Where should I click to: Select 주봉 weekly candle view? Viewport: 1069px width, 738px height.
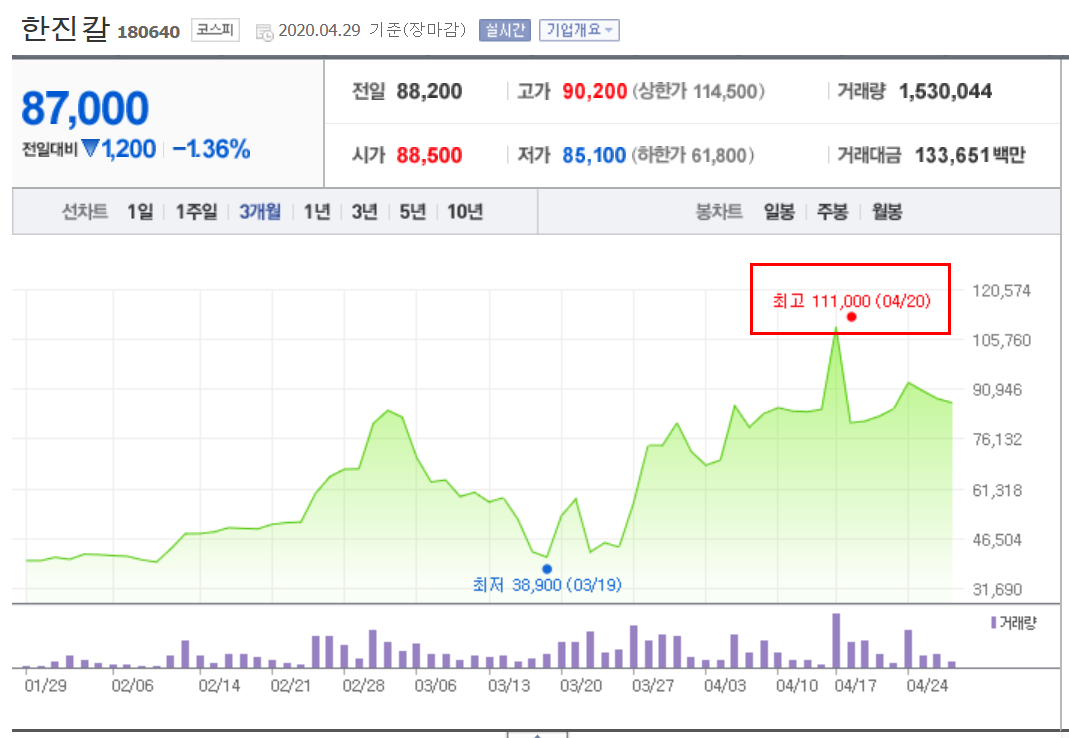click(831, 211)
